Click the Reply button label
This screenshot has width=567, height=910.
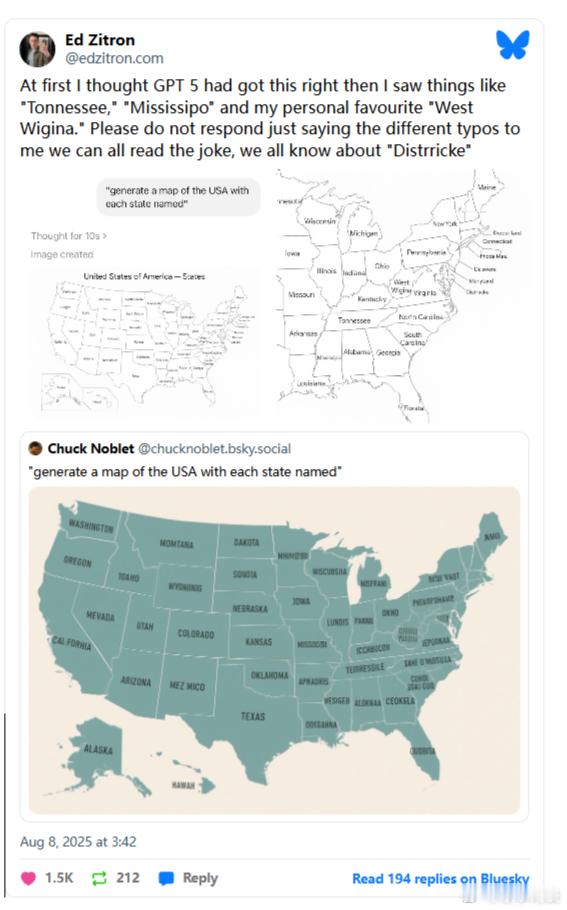(x=200, y=878)
